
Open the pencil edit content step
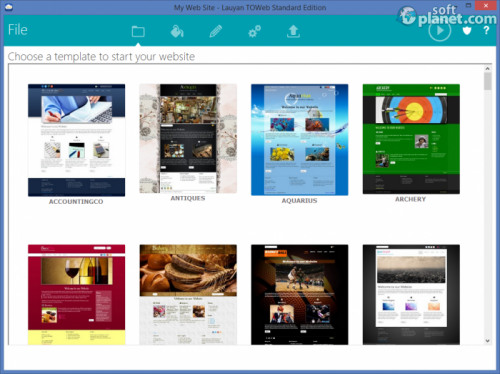pyautogui.click(x=216, y=31)
